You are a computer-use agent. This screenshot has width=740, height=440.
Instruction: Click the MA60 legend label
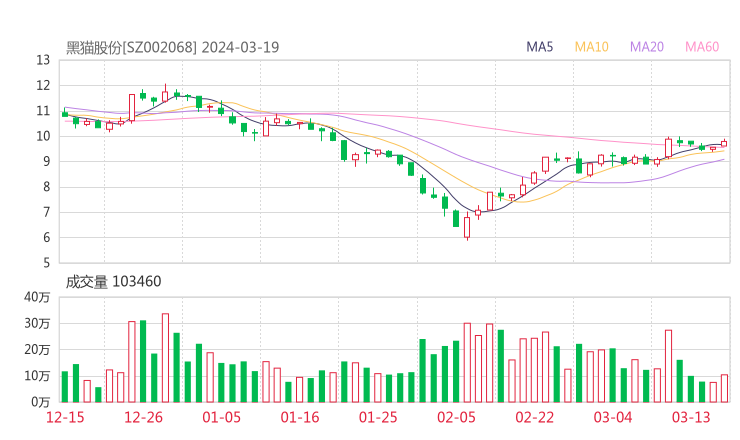pos(702,47)
